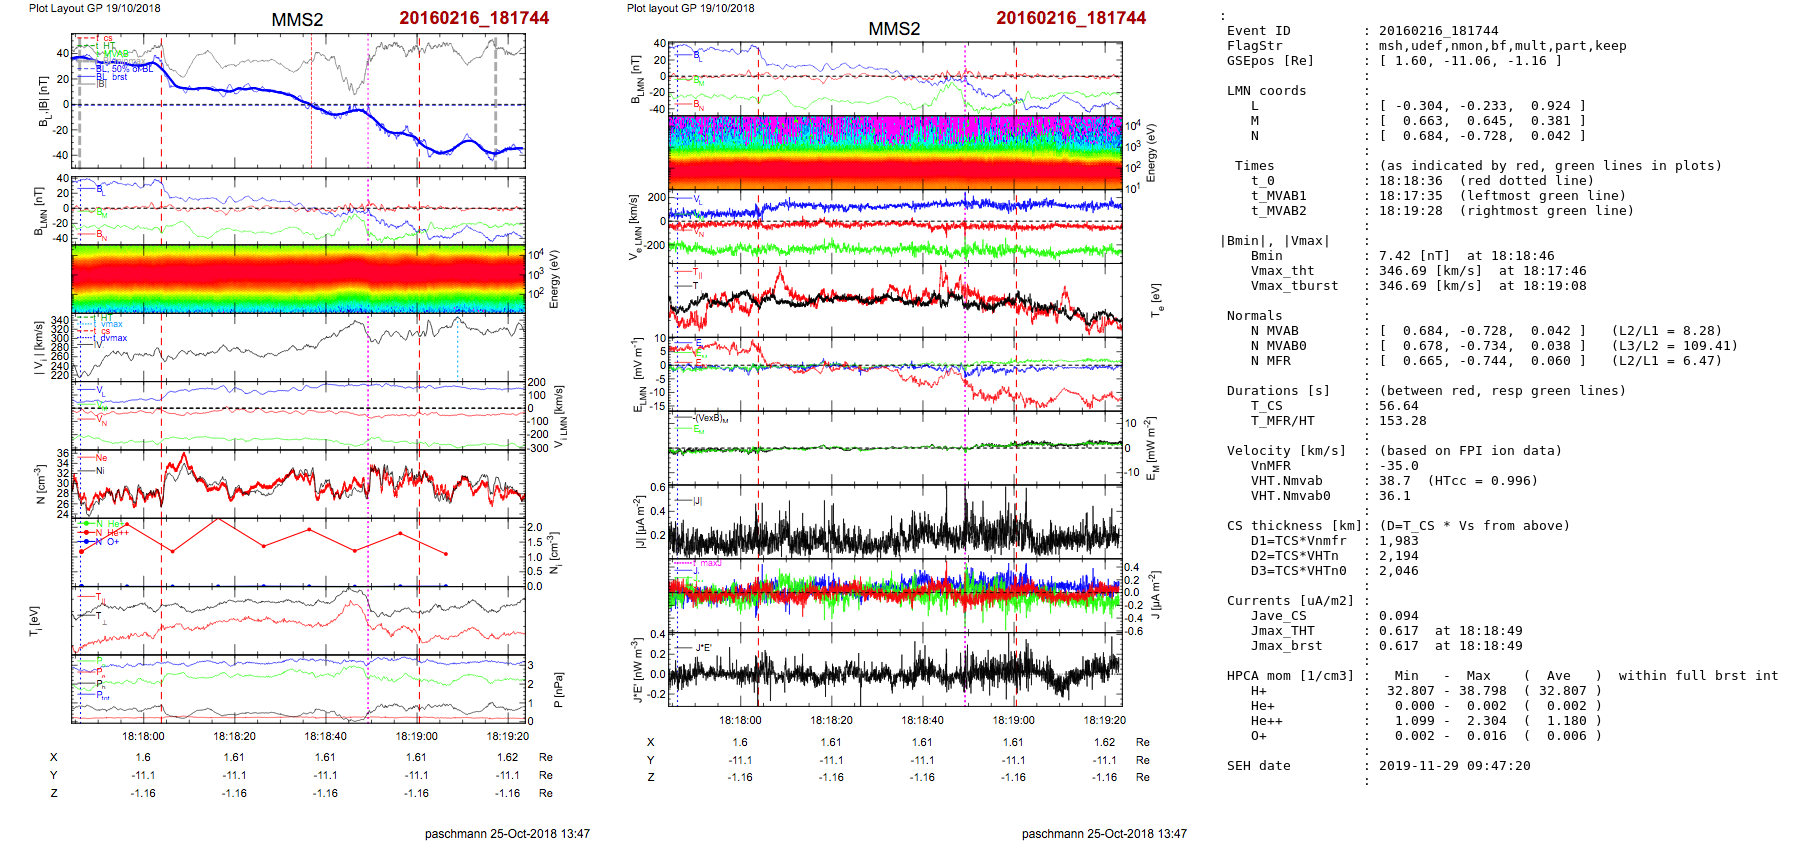Click the electron energy spectrogram in right plot
Viewport: 1804px width, 841px height.
[x=895, y=153]
